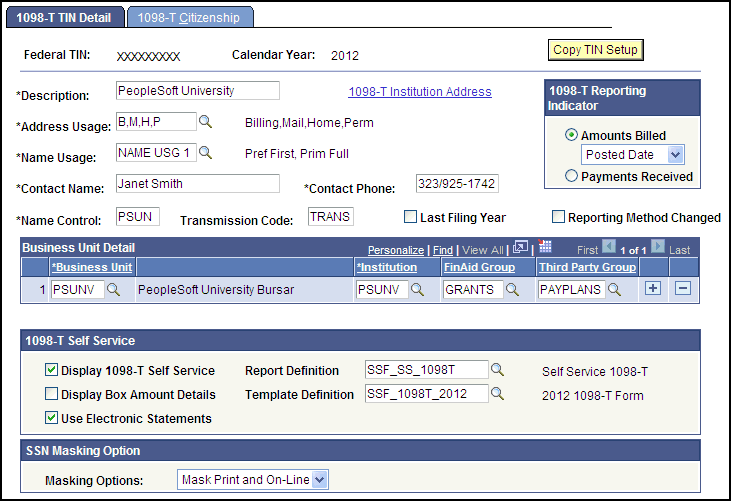Click First link in grid navigation
The height and width of the screenshot is (501, 731).
[587, 250]
